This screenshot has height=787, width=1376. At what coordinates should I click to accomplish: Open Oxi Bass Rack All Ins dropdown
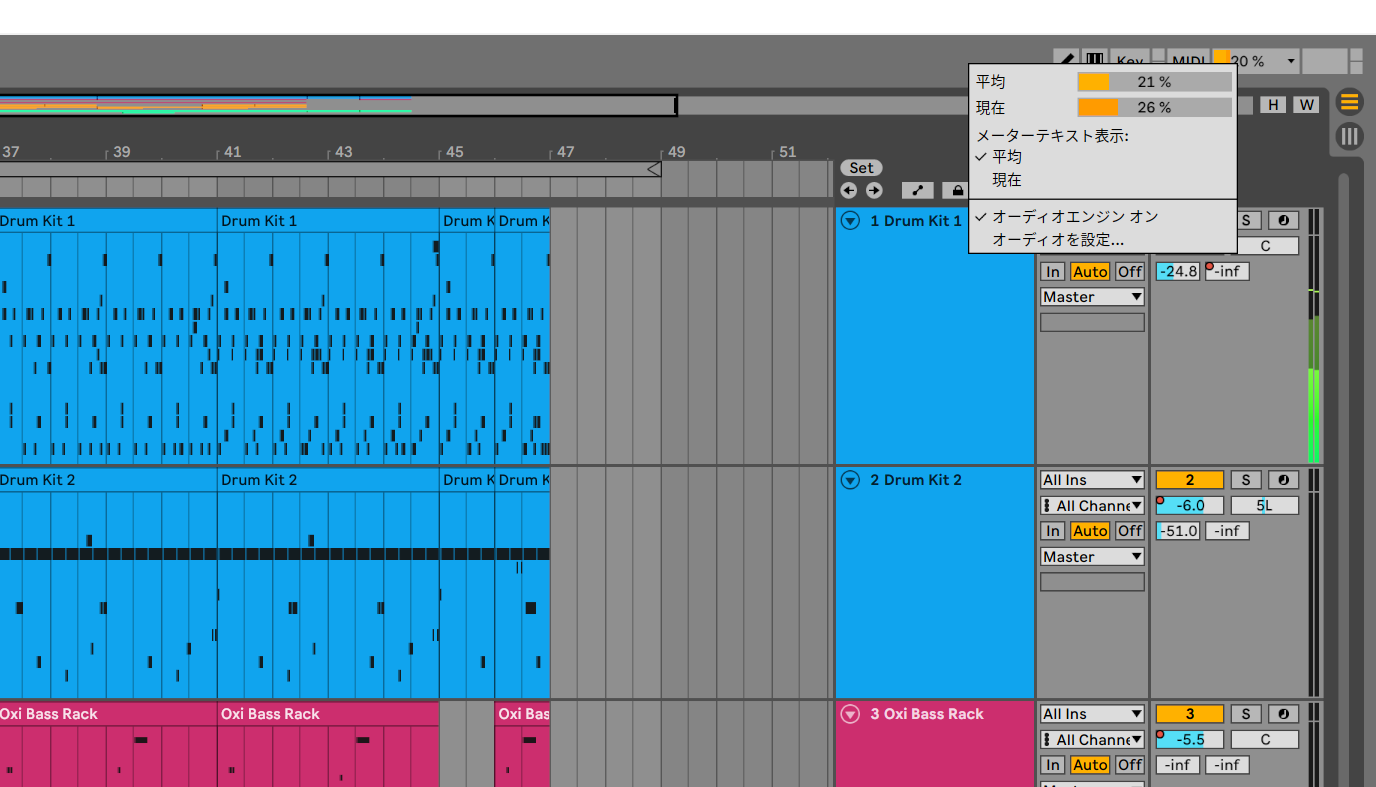pyautogui.click(x=1092, y=714)
